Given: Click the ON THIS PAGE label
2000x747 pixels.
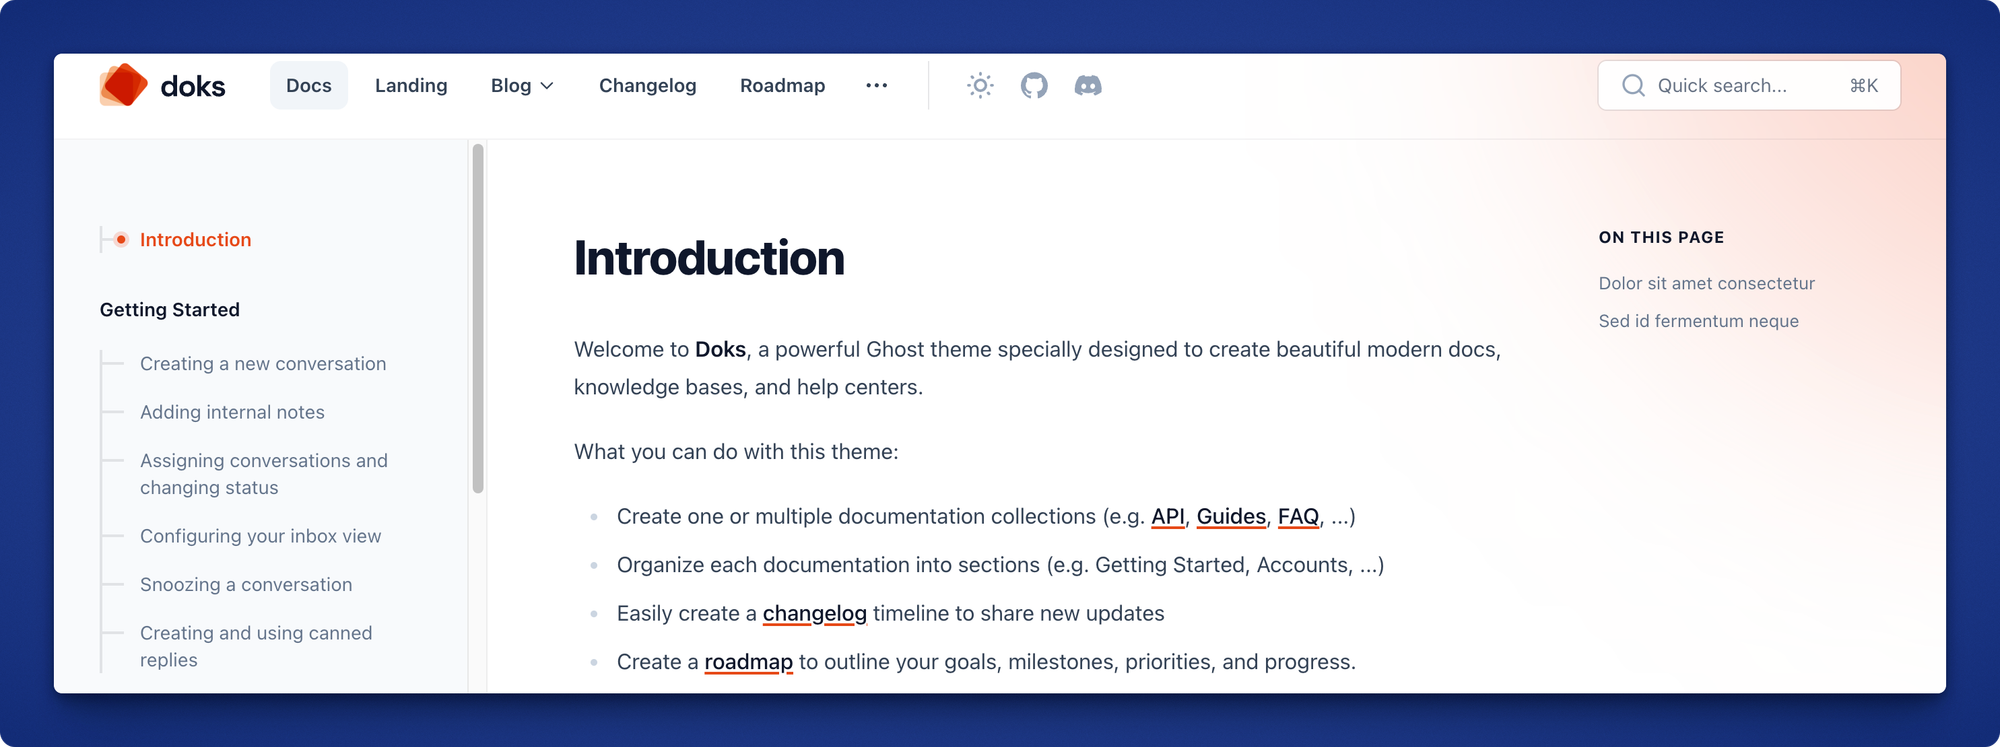Looking at the screenshot, I should click(1662, 237).
